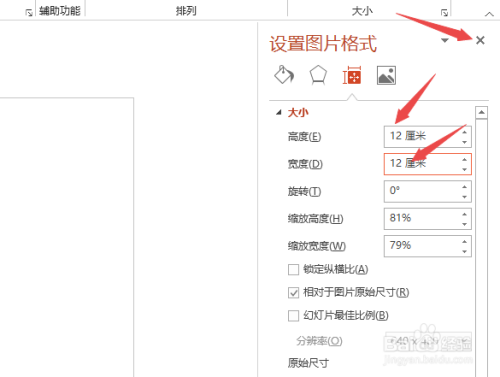Open the Picture tab icon
The width and height of the screenshot is (500, 377).
coord(386,75)
